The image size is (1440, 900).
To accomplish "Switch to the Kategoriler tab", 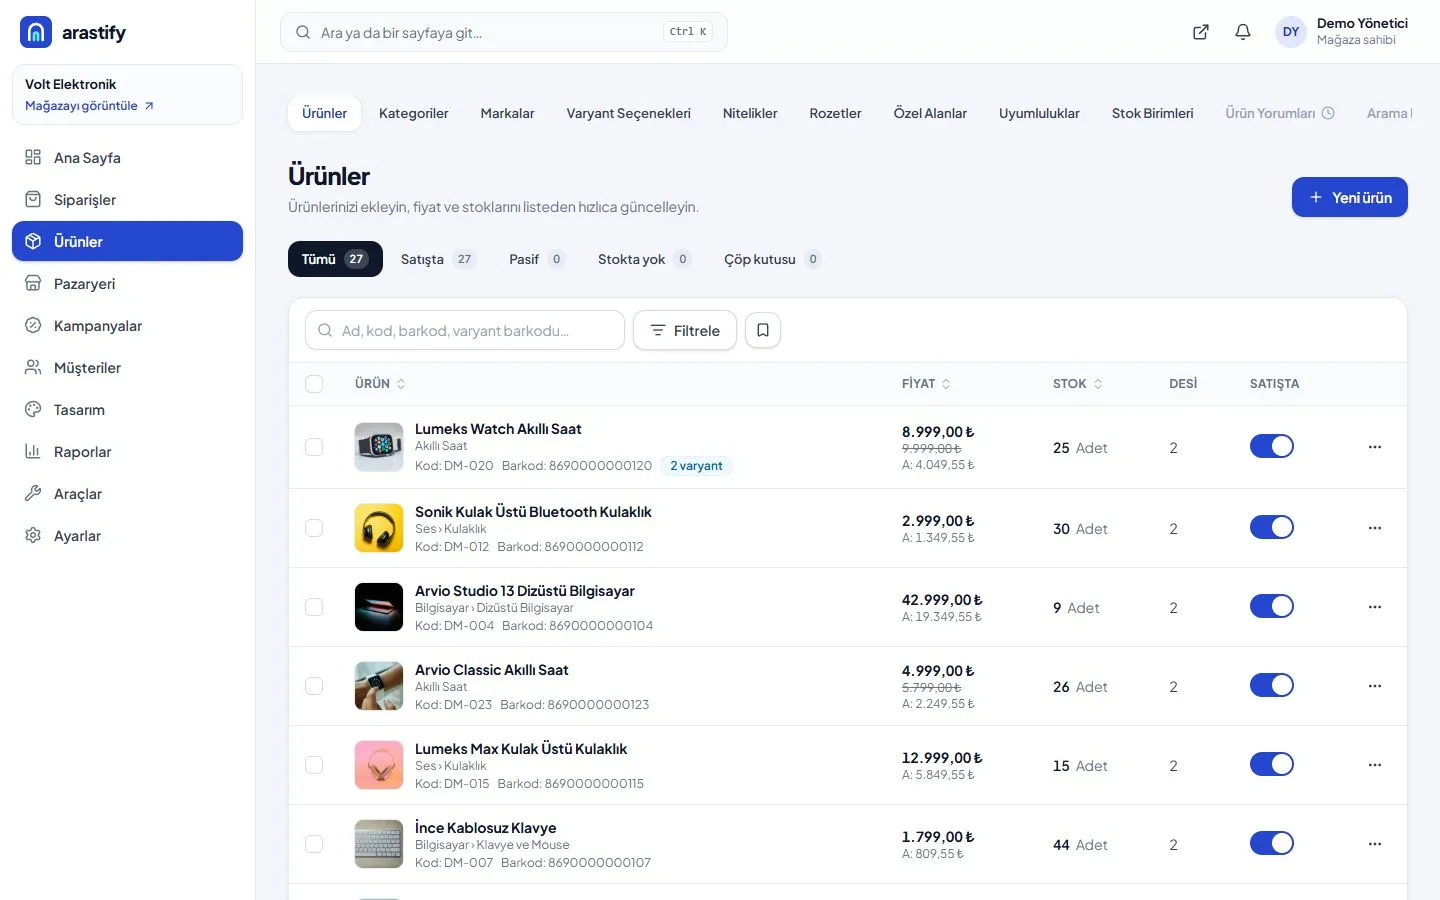I will [x=414, y=113].
